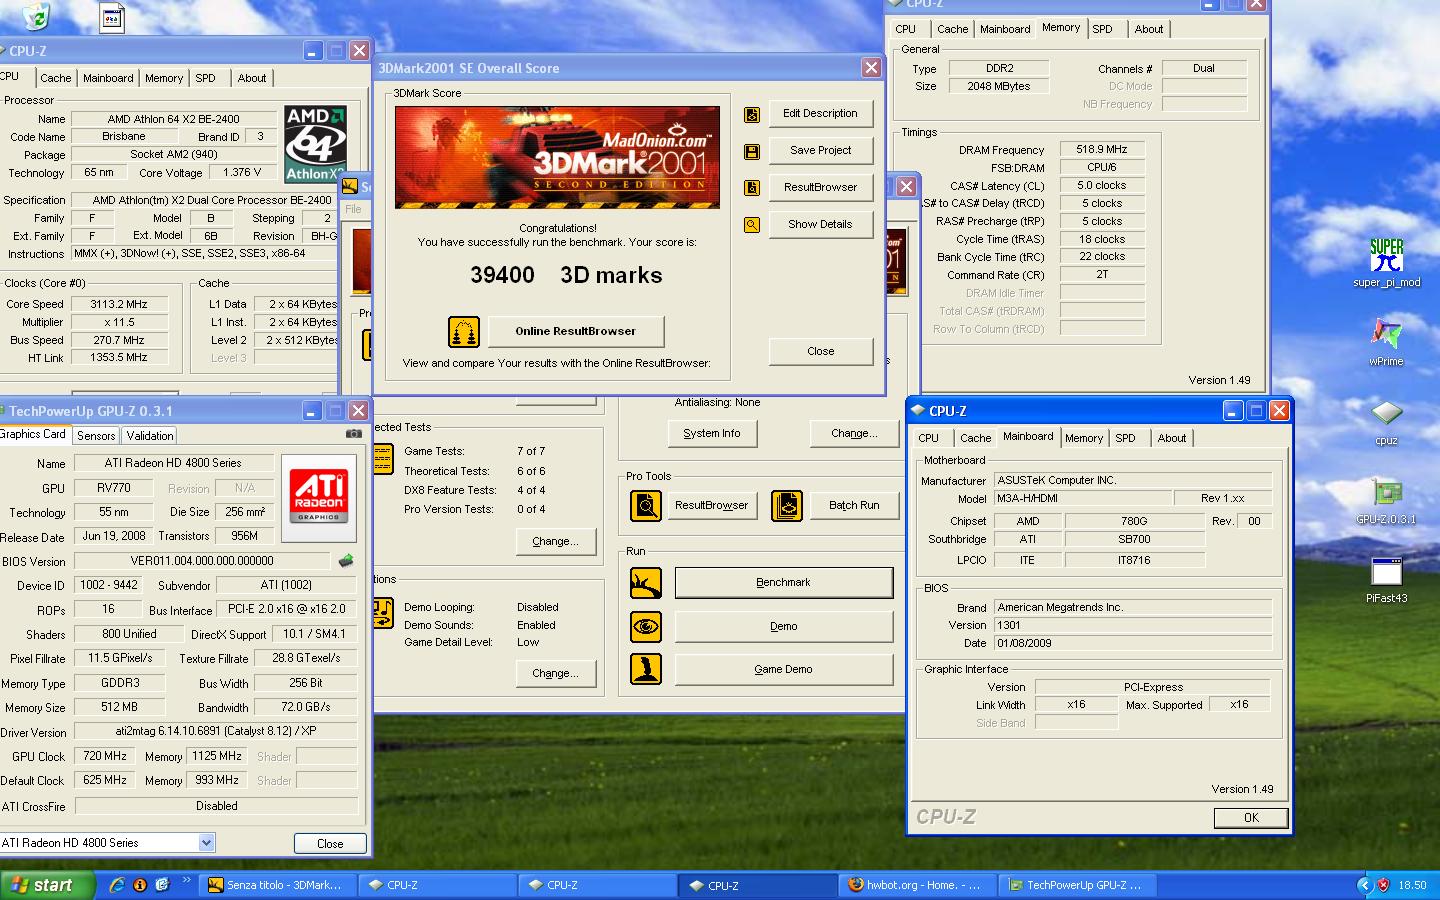The image size is (1440, 900).
Task: Click the Edit Description button
Action: click(x=820, y=114)
